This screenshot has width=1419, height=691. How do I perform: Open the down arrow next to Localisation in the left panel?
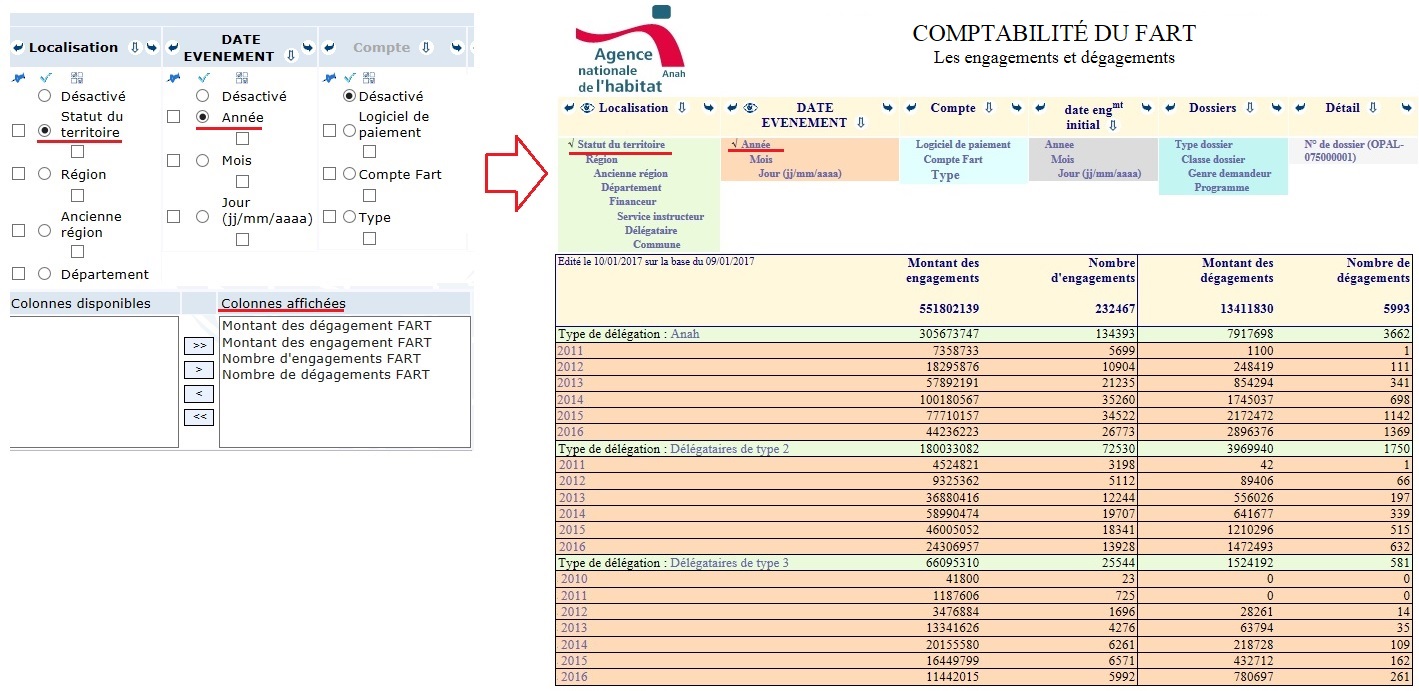(135, 47)
